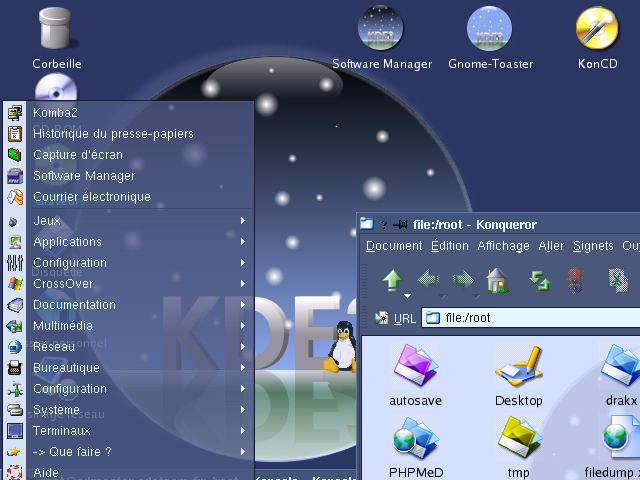Go forward with the Konqueror right arrow
Screen dimensions: 640x480
click(463, 280)
